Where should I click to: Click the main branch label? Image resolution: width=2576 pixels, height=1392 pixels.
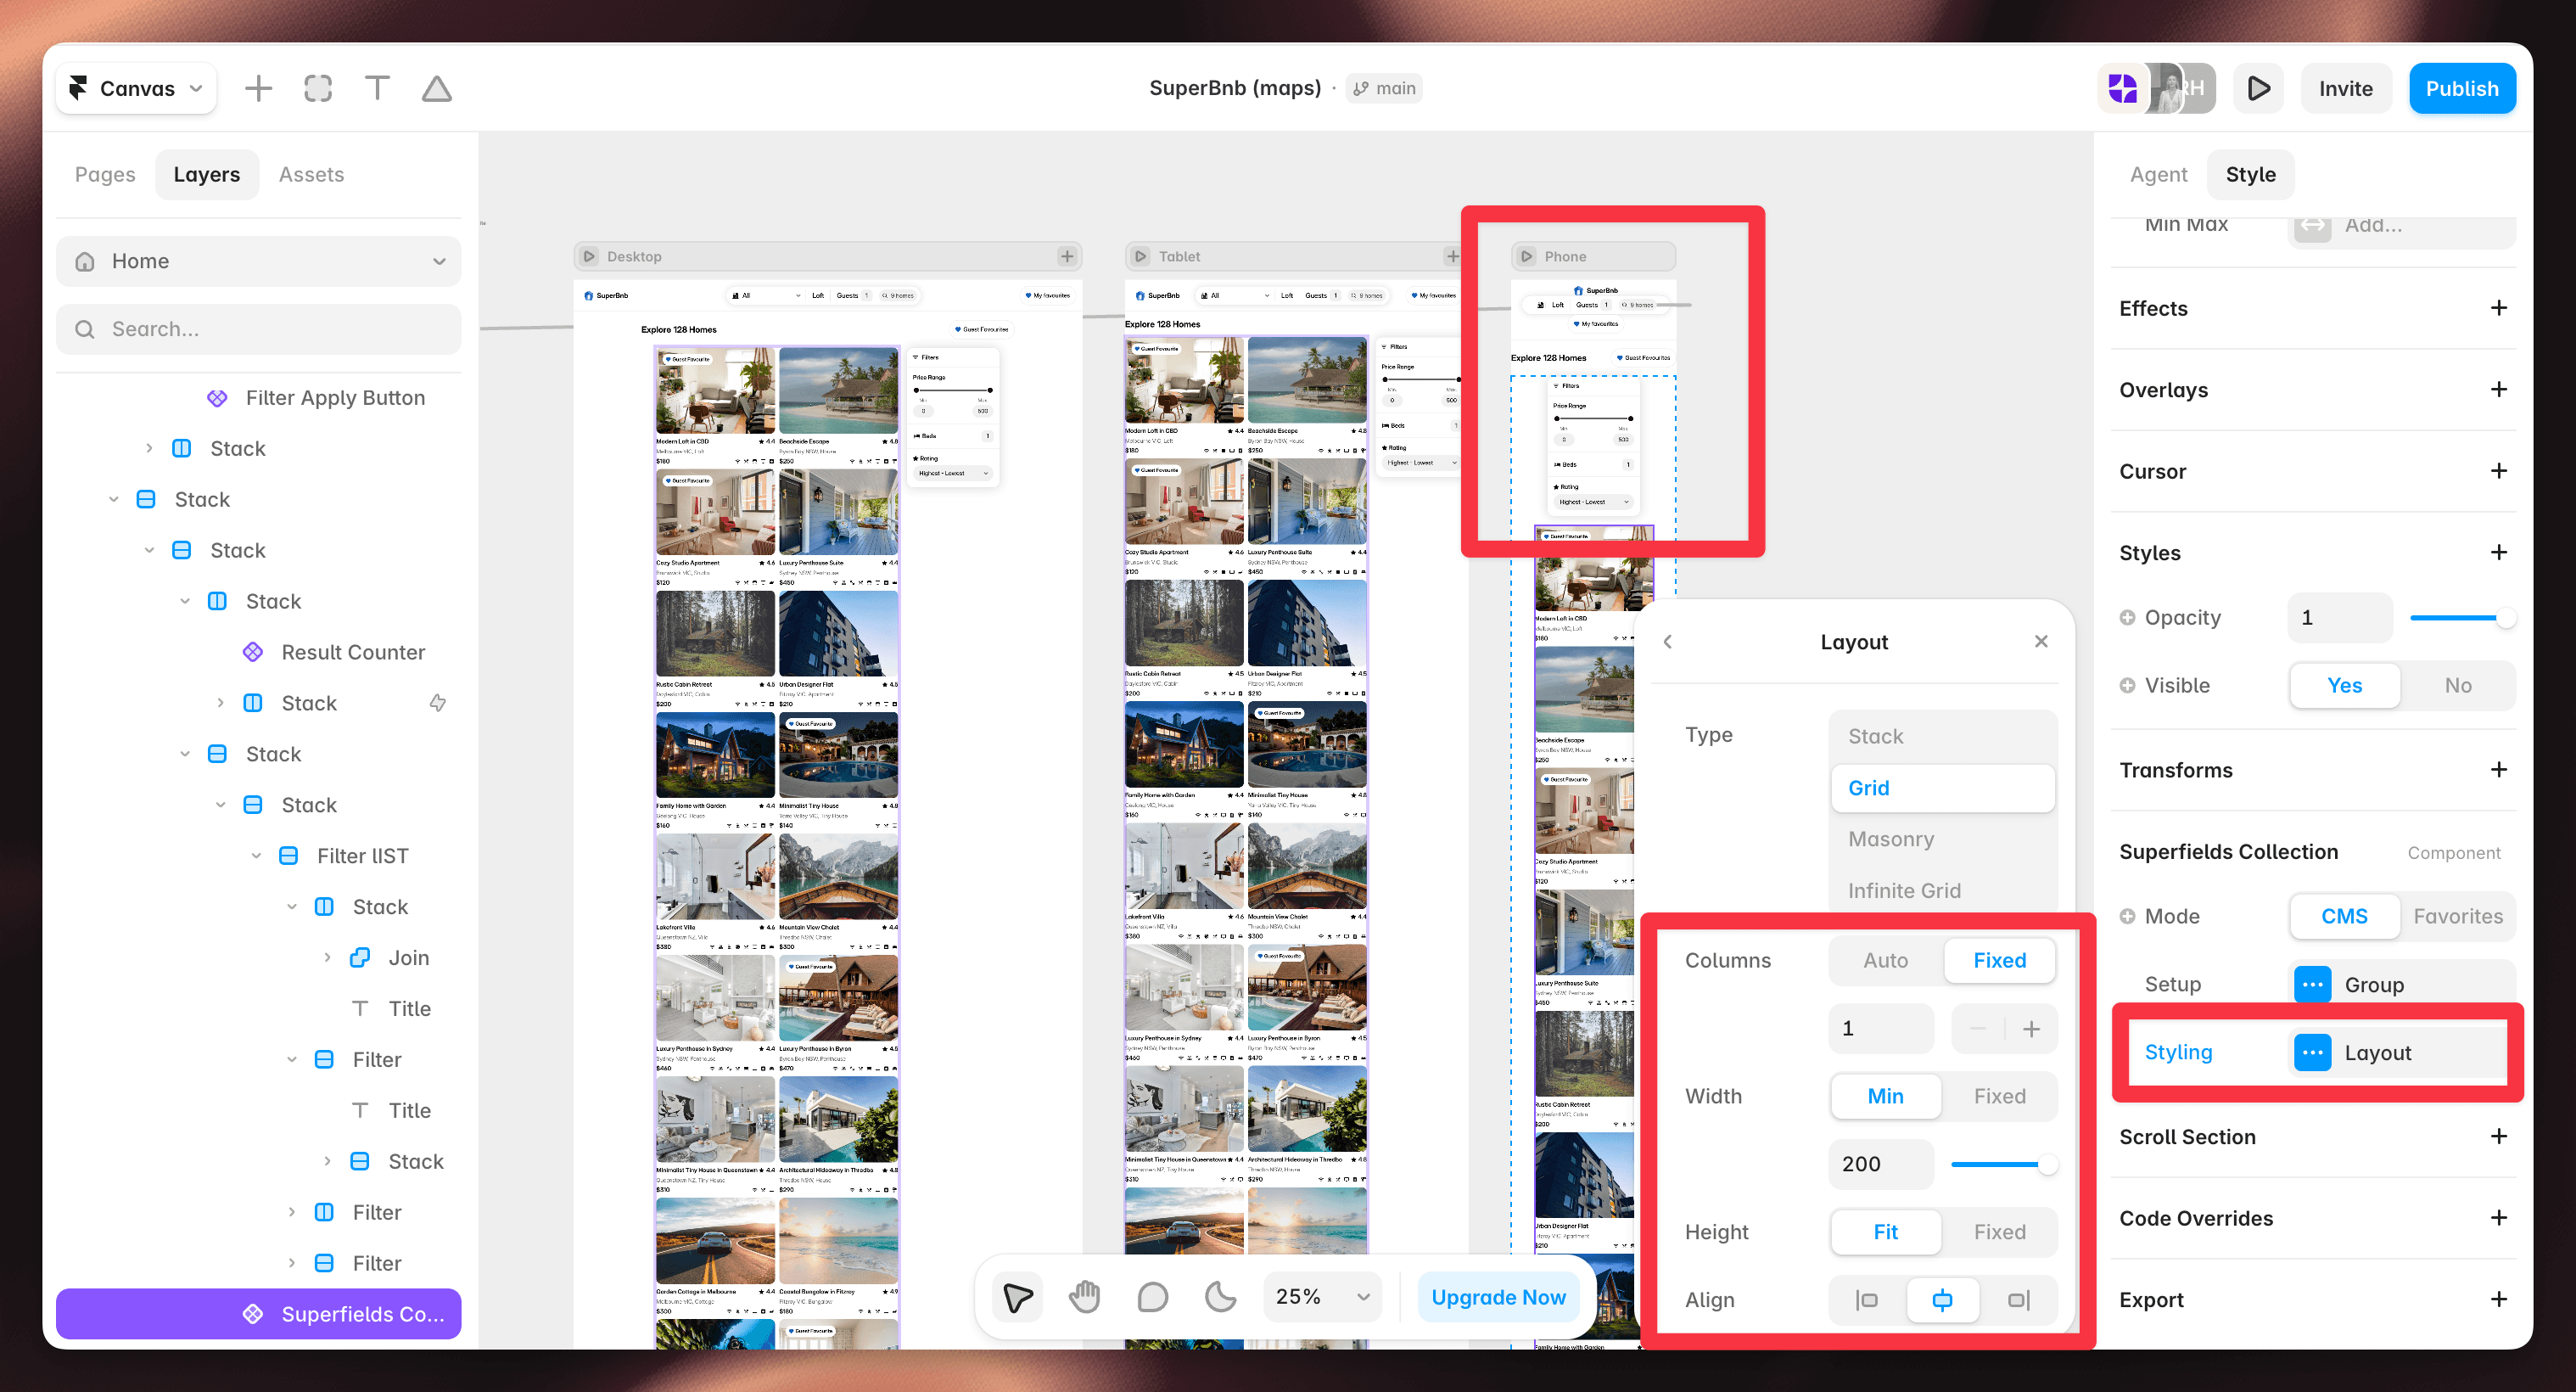[1384, 88]
